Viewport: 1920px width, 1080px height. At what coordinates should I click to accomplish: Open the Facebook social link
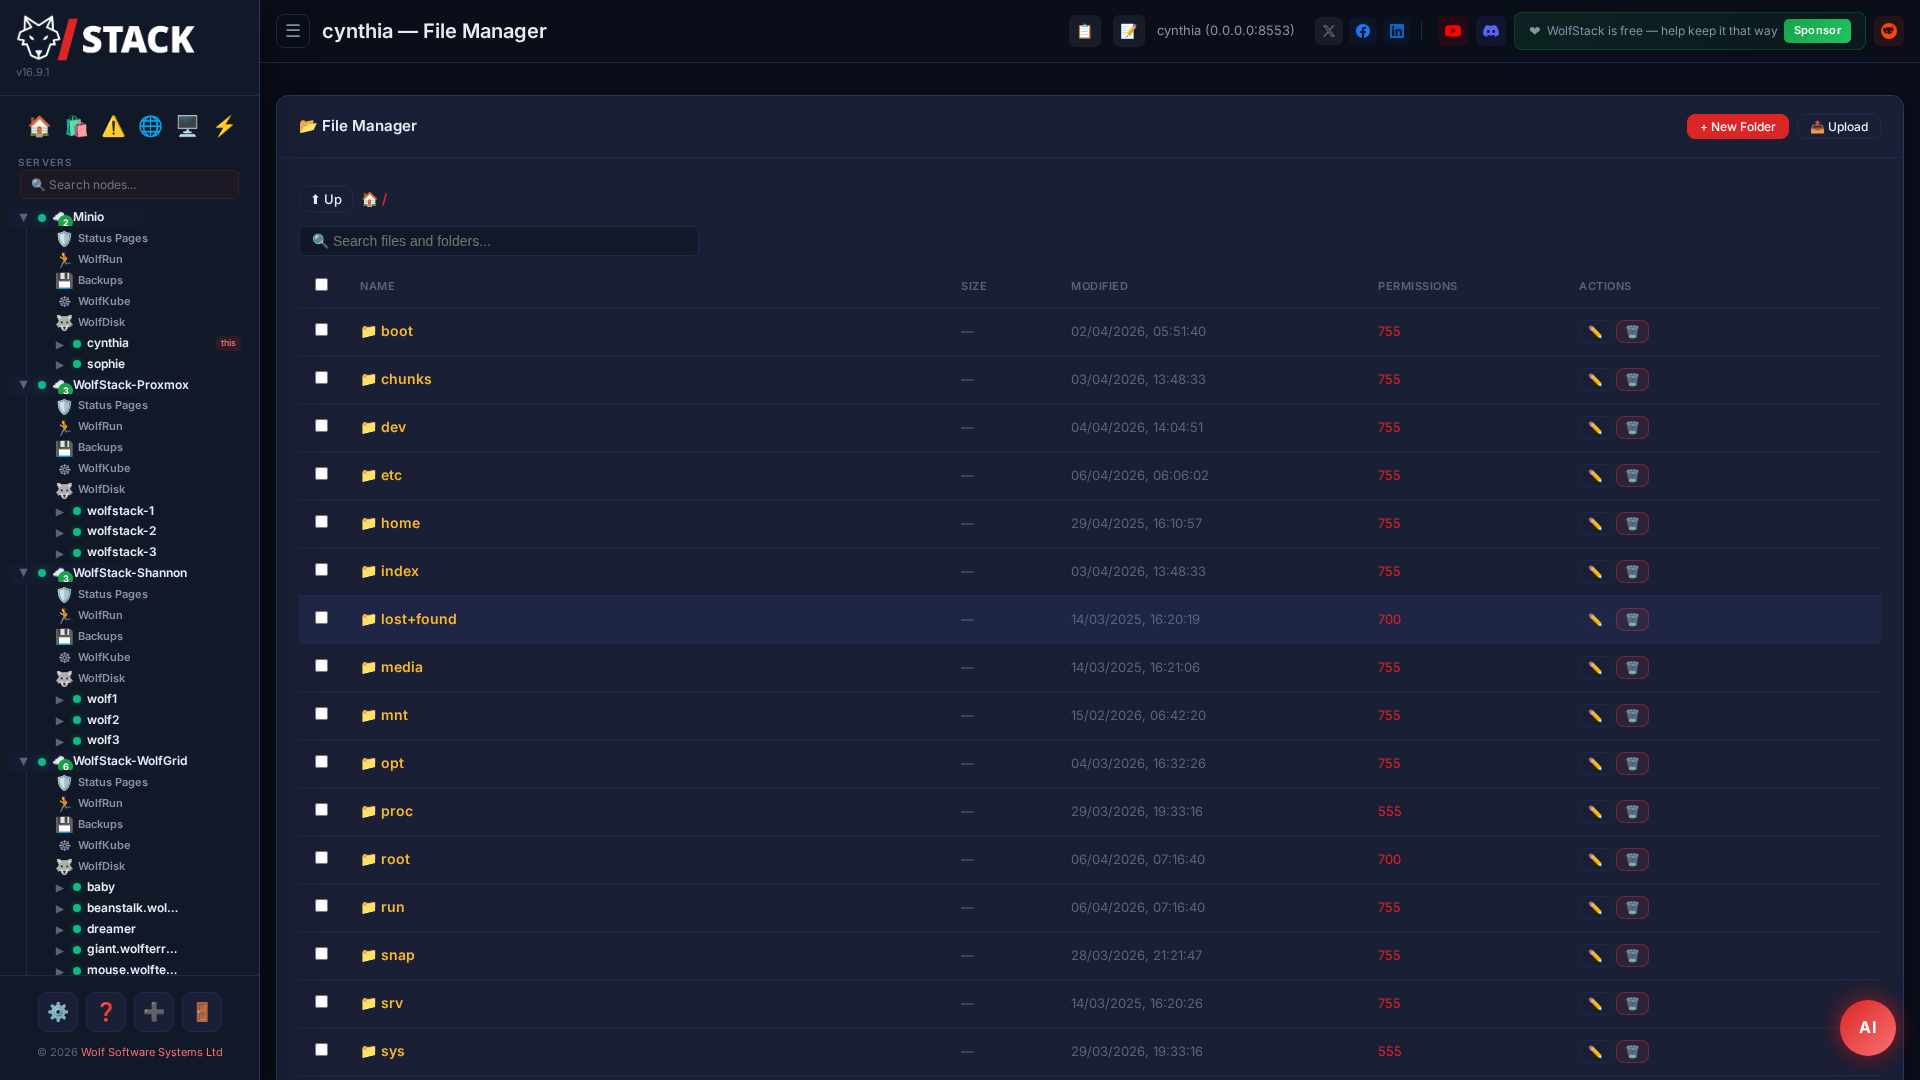point(1363,31)
